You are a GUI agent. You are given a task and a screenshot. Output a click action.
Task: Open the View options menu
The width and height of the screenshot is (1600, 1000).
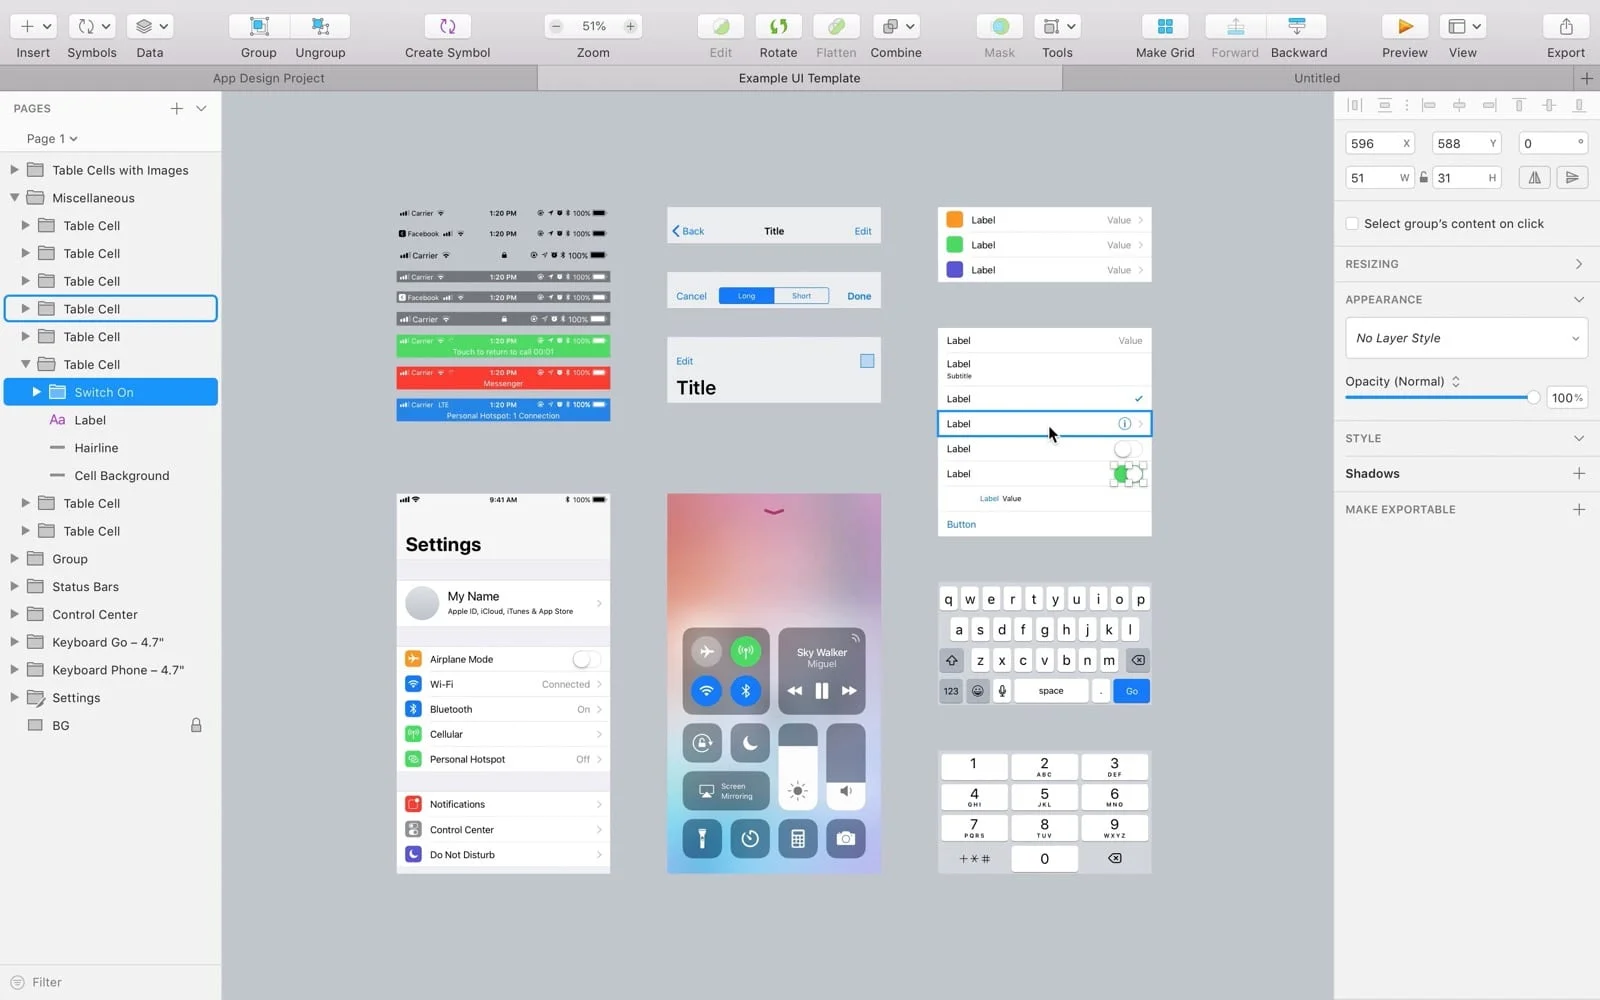pyautogui.click(x=1463, y=26)
